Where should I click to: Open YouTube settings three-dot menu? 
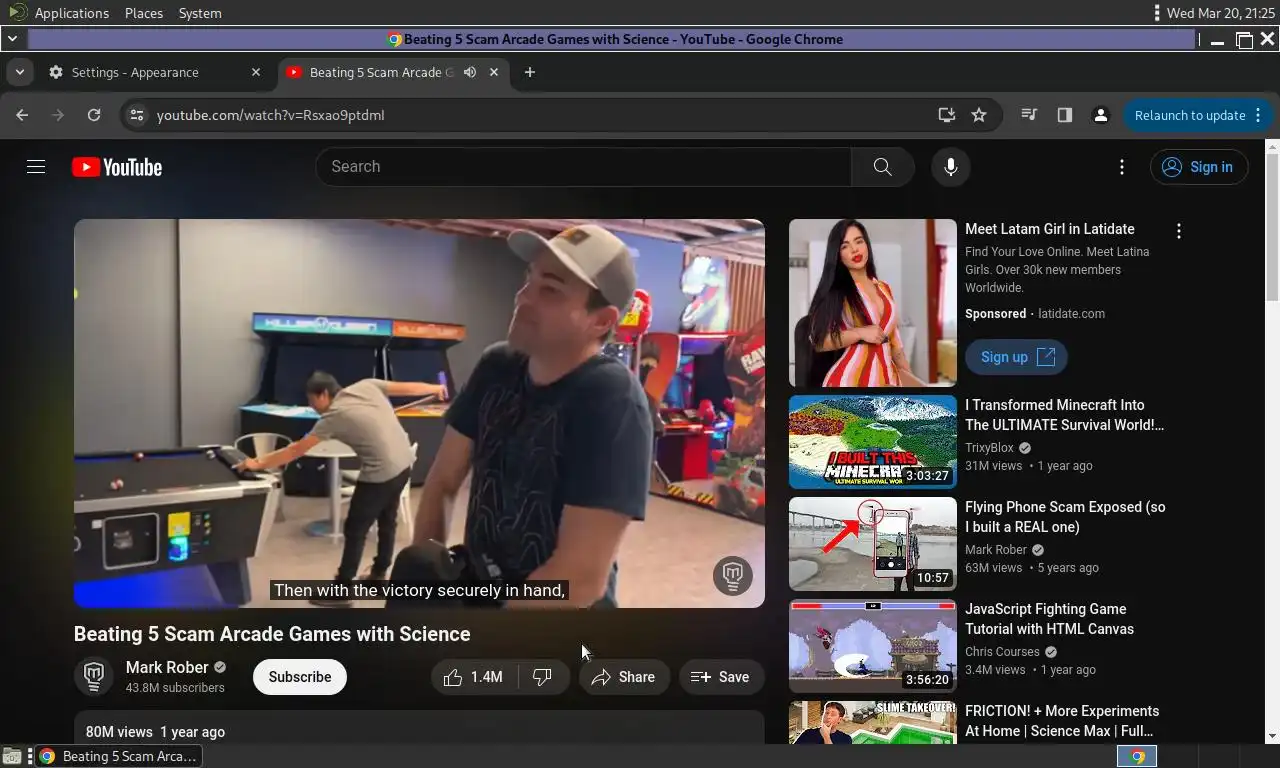click(x=1122, y=167)
